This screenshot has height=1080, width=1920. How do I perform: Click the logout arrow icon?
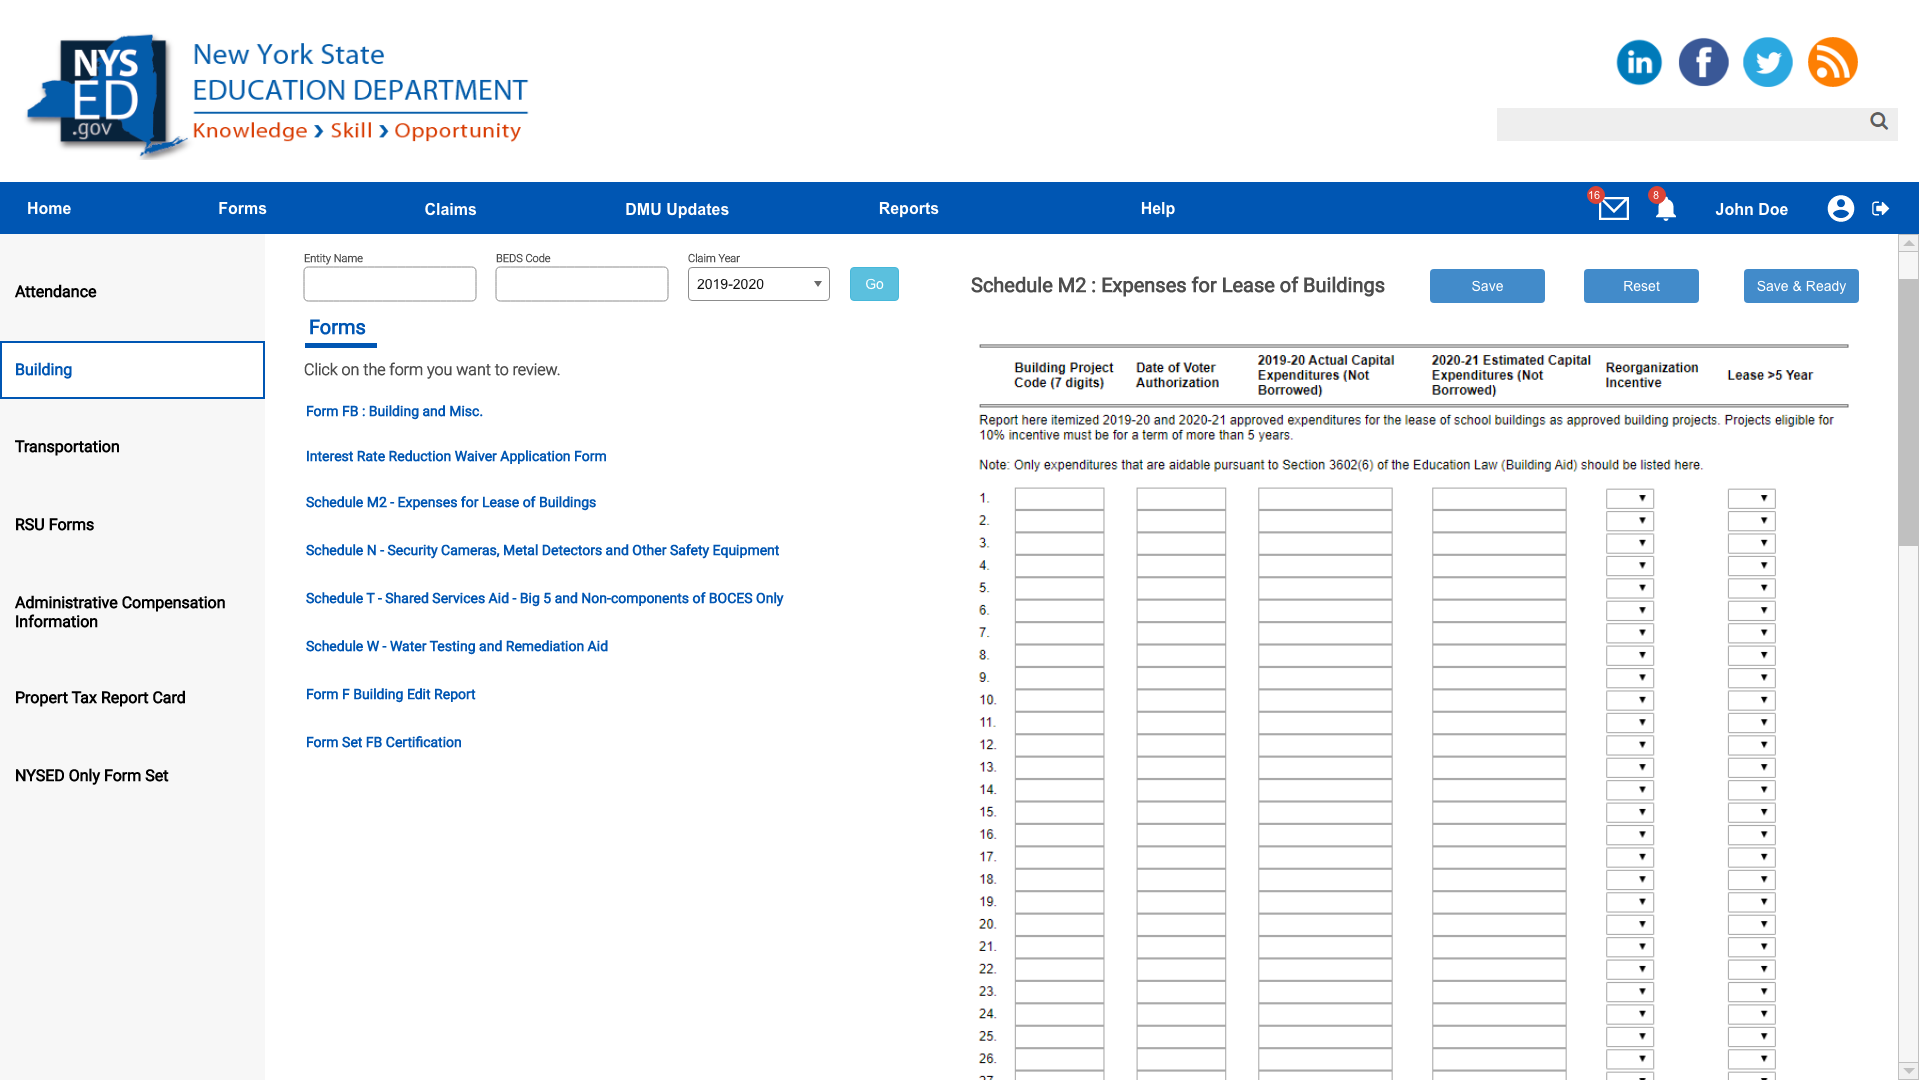pos(1881,208)
